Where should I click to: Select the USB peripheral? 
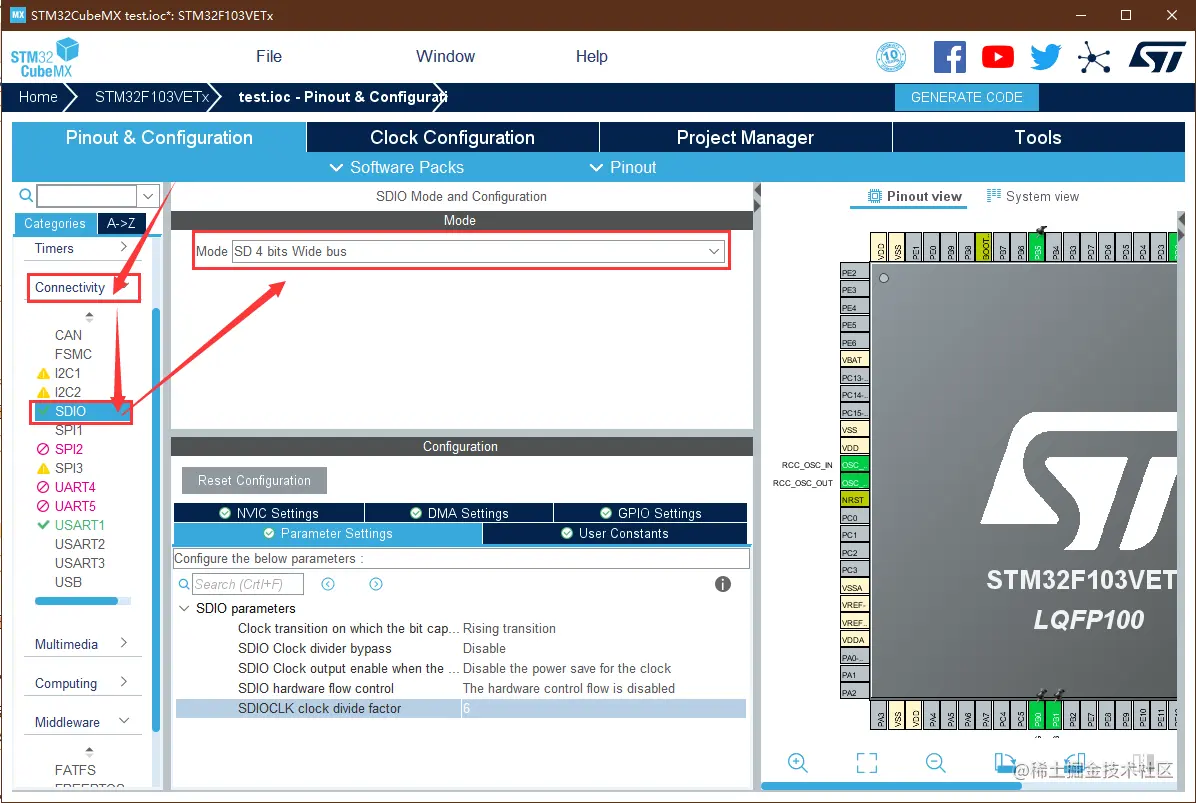(x=68, y=582)
